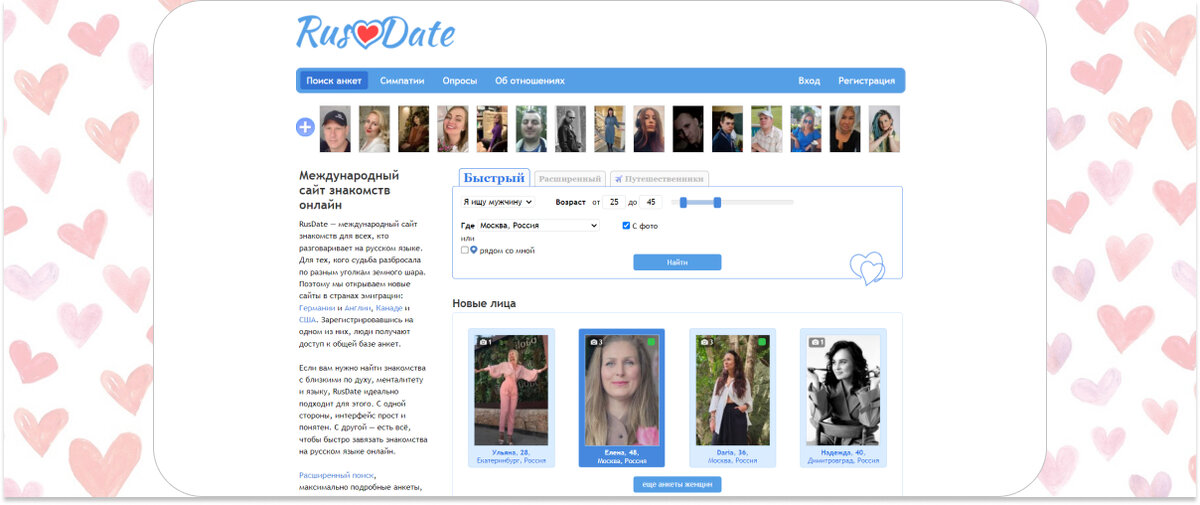The width and height of the screenshot is (1200, 505).
Task: Click the RusDate heart logo
Action: click(376, 32)
